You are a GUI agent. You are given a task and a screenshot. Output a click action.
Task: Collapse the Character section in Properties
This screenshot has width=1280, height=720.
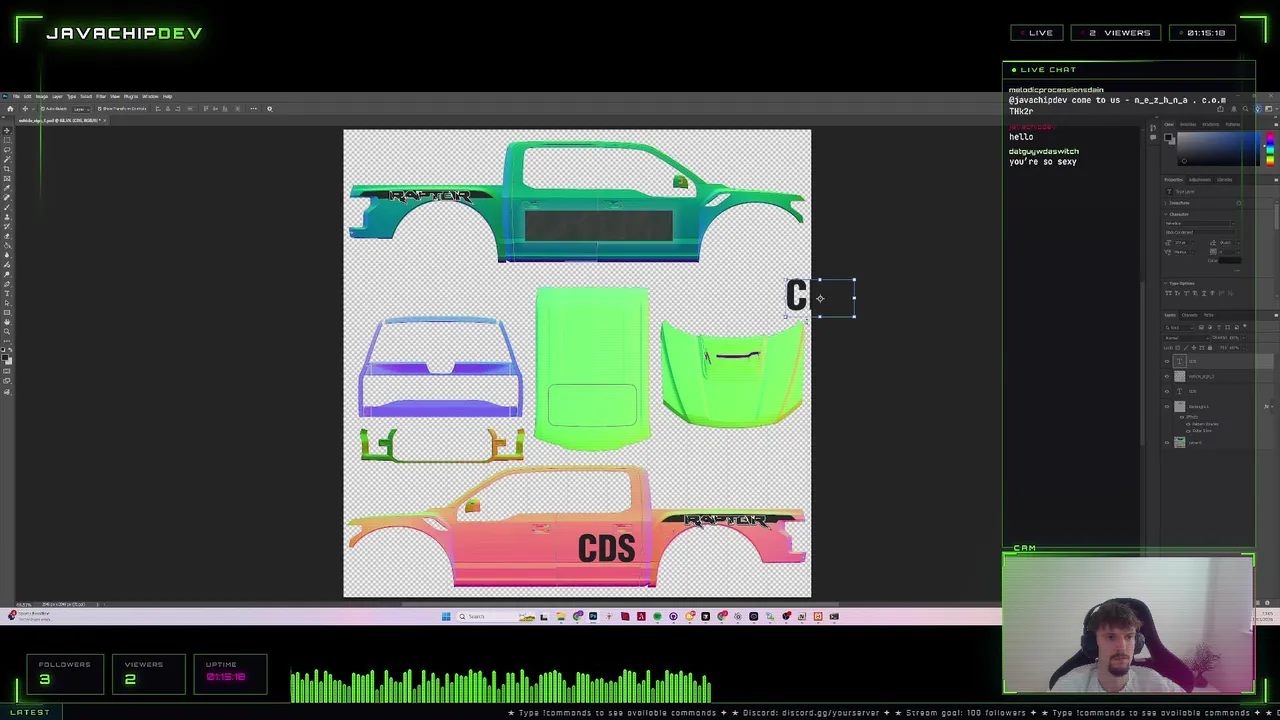pyautogui.click(x=1165, y=214)
